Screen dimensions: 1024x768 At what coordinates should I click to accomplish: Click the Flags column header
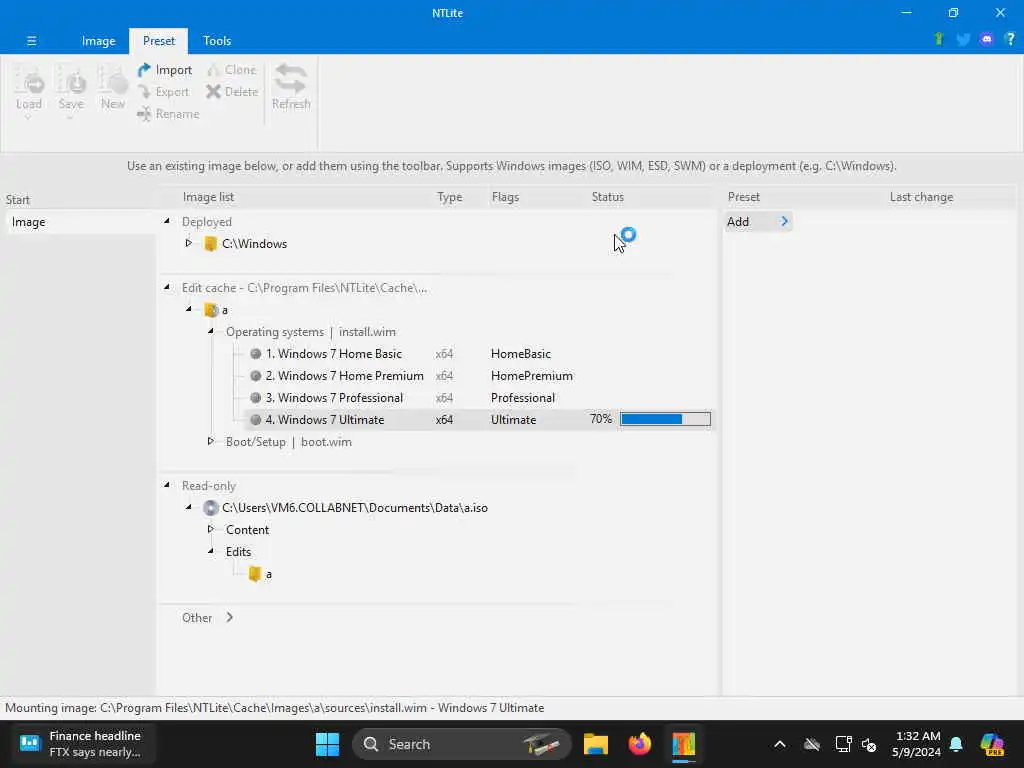coord(505,197)
